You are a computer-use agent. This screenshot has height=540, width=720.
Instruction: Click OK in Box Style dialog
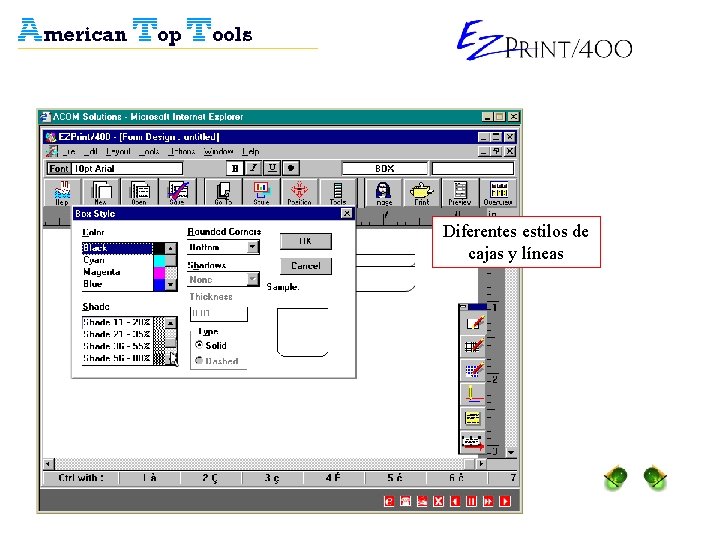[306, 242]
